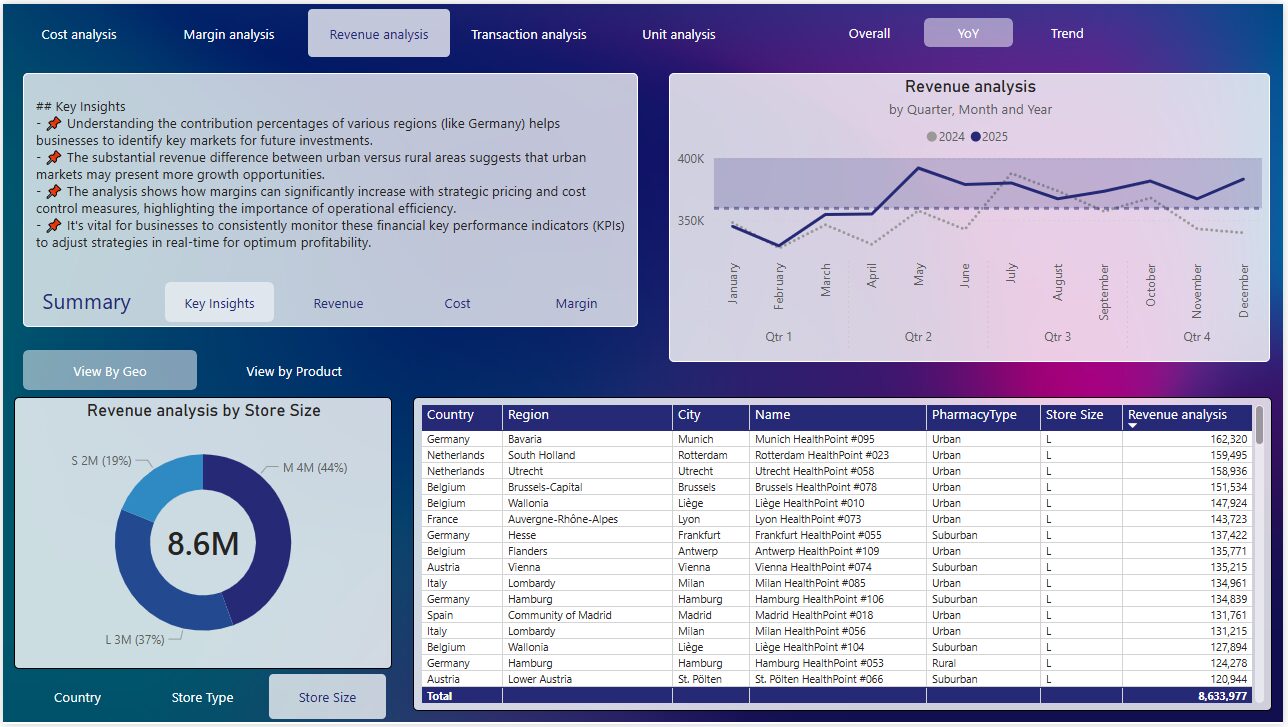The image size is (1288, 727).
Task: Show the Cost summary
Action: 457,303
